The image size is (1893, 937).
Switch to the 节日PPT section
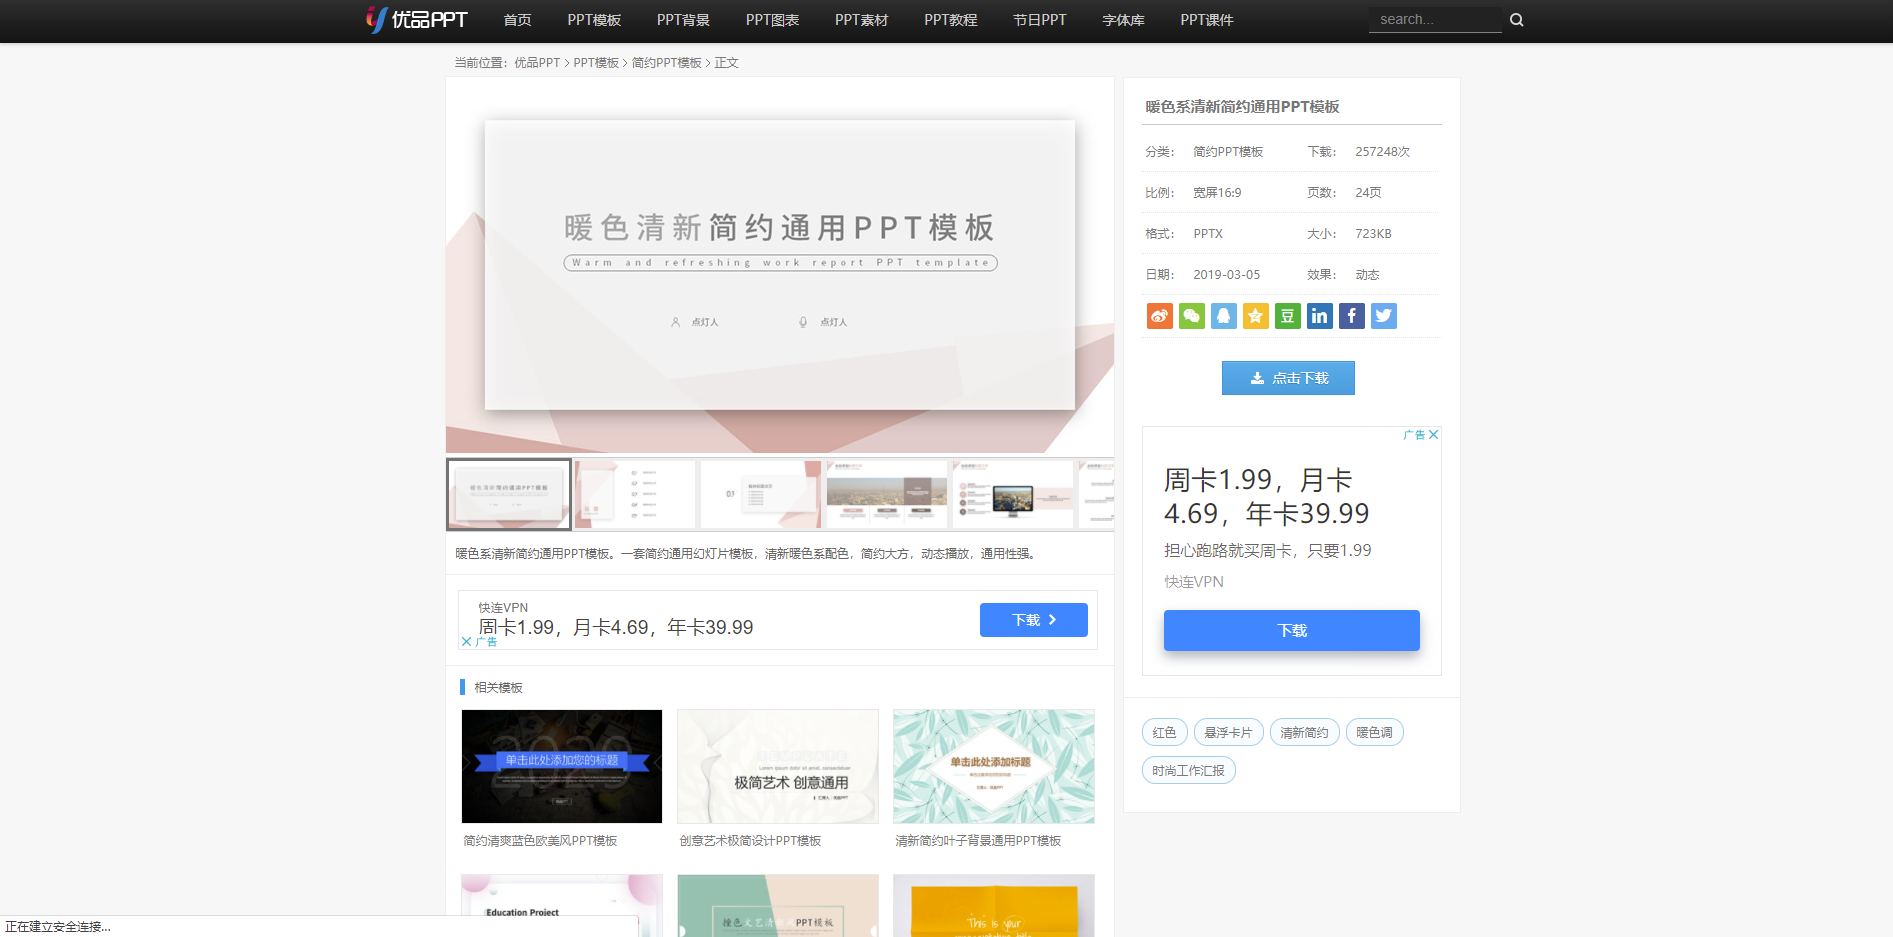pos(1039,19)
